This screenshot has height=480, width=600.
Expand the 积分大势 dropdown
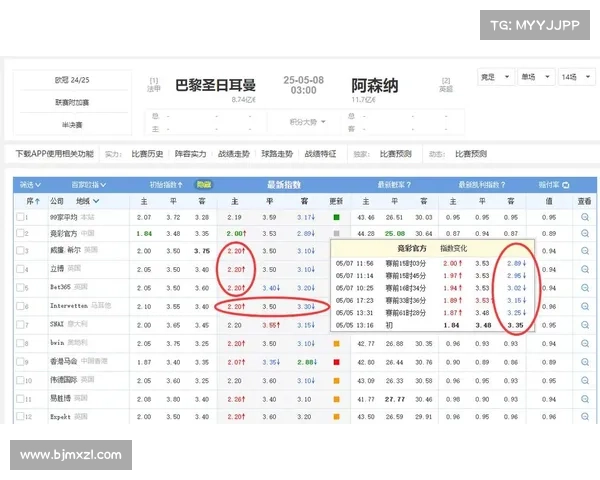(x=307, y=122)
